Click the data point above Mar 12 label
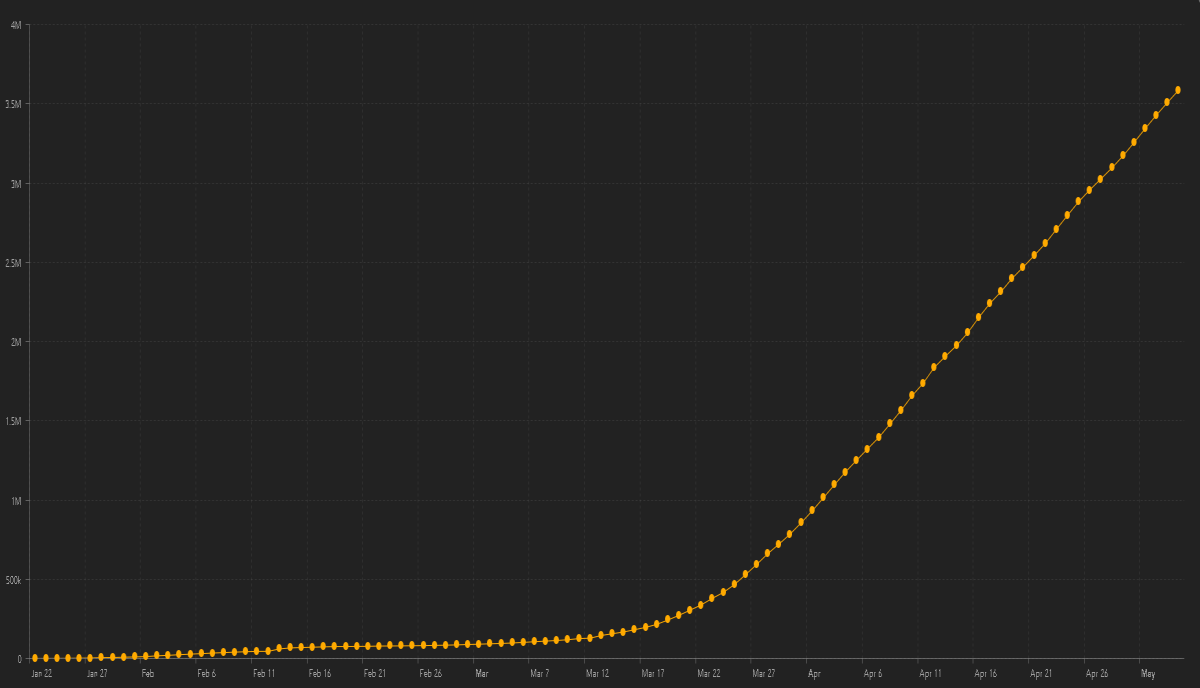The height and width of the screenshot is (688, 1200). (x=590, y=637)
